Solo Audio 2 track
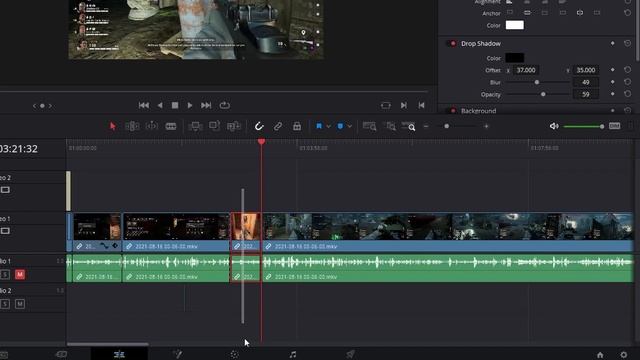 coord(5,304)
